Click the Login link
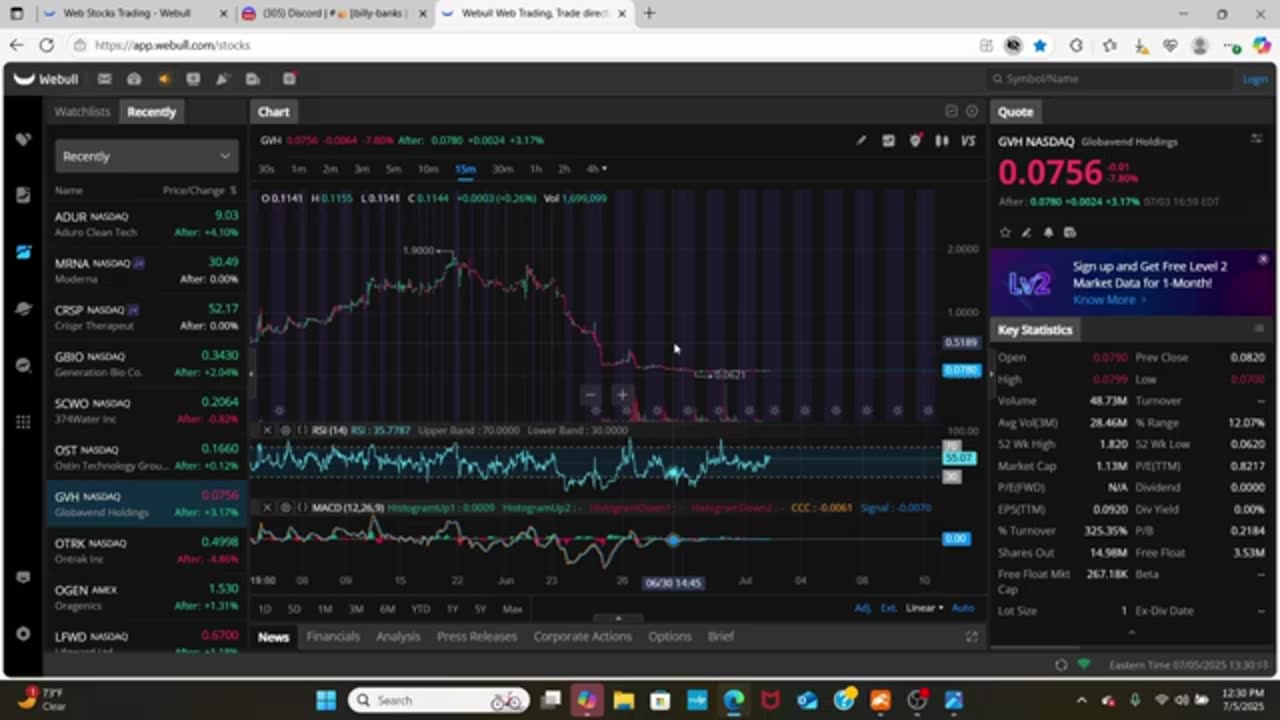This screenshot has height=720, width=1280. pos(1255,79)
